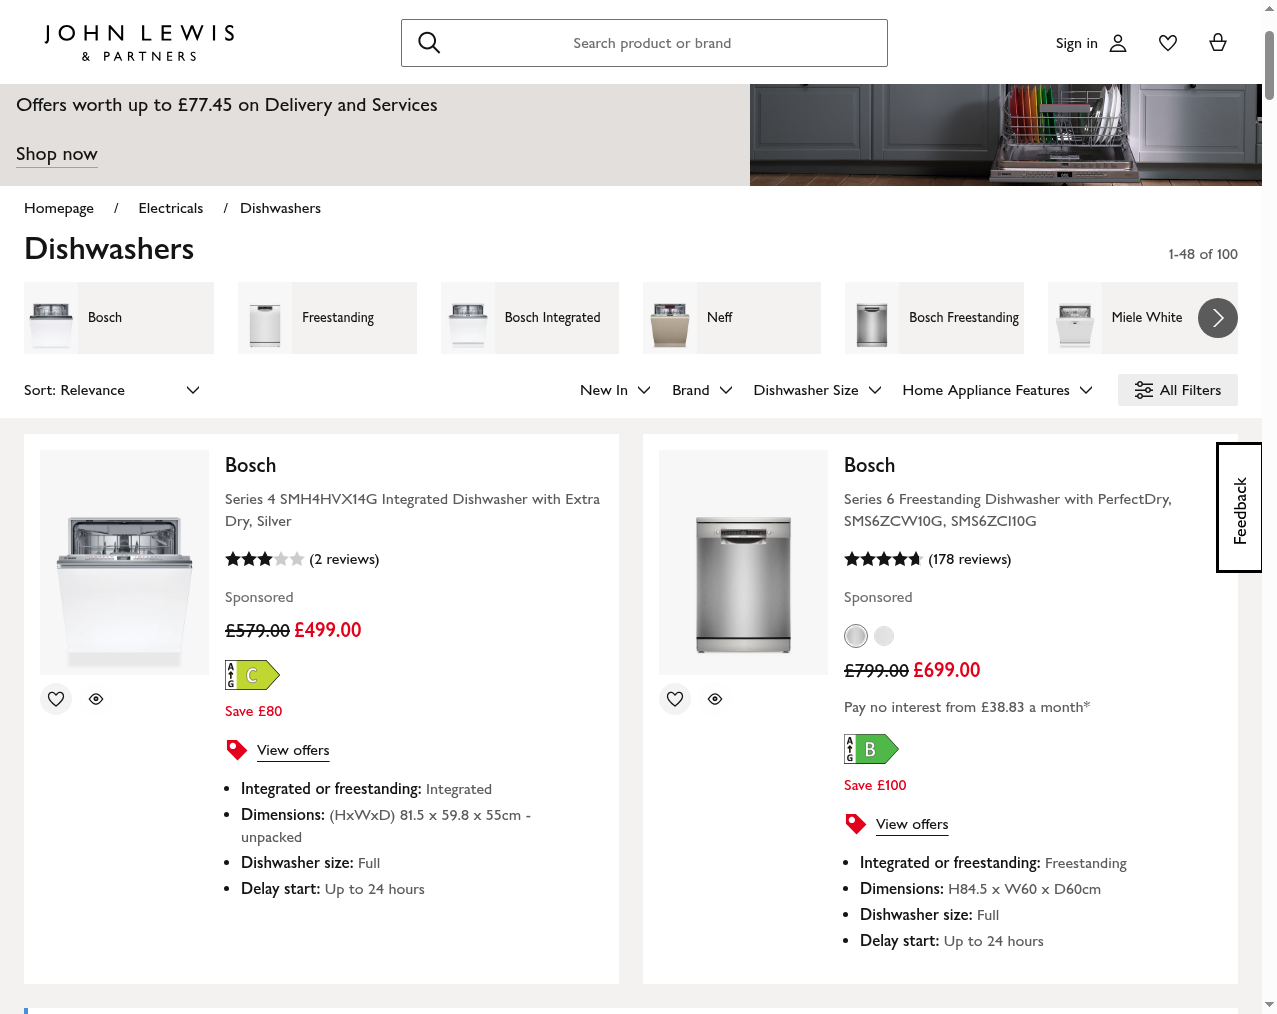This screenshot has width=1277, height=1014.
Task: Select the Neff category label
Action: click(720, 317)
